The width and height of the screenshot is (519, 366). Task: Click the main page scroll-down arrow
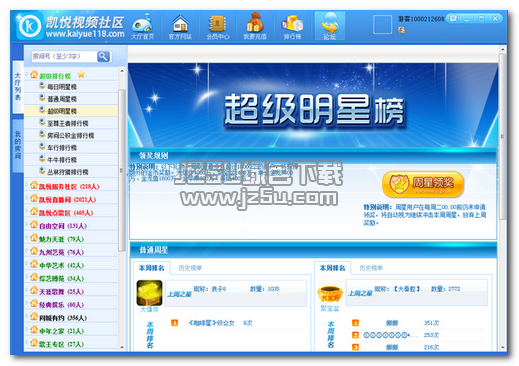(x=502, y=347)
